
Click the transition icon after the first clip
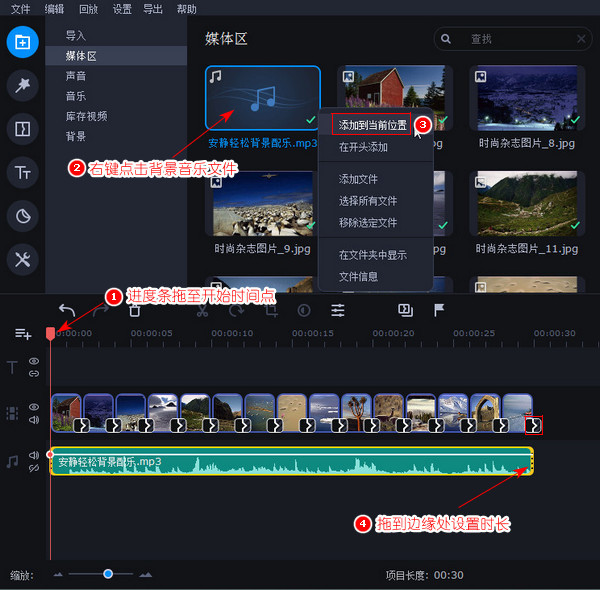(81, 425)
